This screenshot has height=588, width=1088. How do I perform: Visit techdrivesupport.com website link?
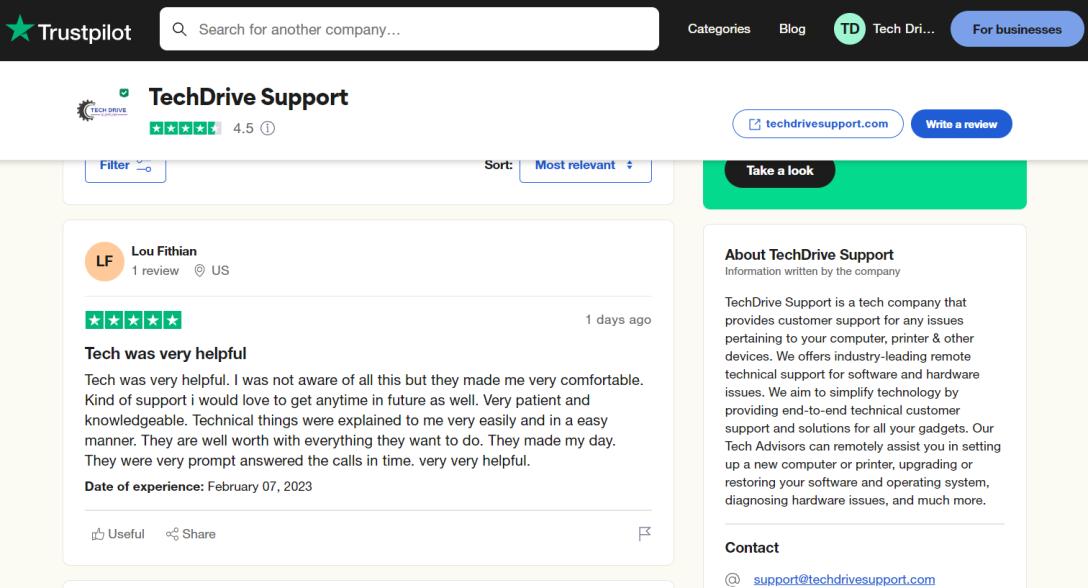pyautogui.click(x=818, y=124)
